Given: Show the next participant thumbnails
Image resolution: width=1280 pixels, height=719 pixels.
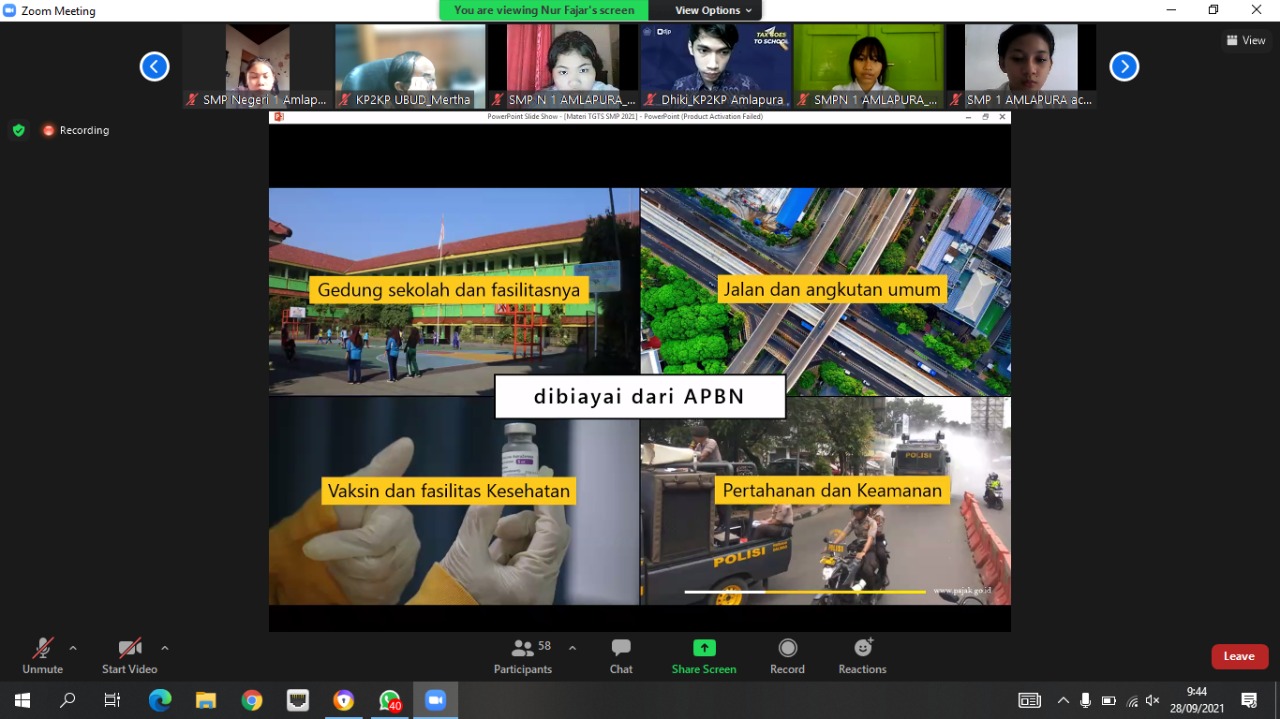Looking at the screenshot, I should [1124, 67].
